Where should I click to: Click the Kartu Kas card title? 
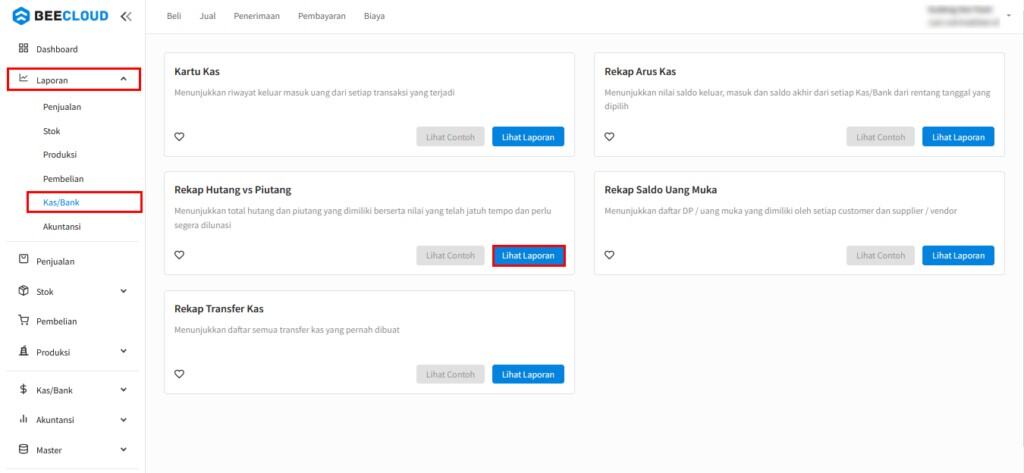tap(197, 71)
